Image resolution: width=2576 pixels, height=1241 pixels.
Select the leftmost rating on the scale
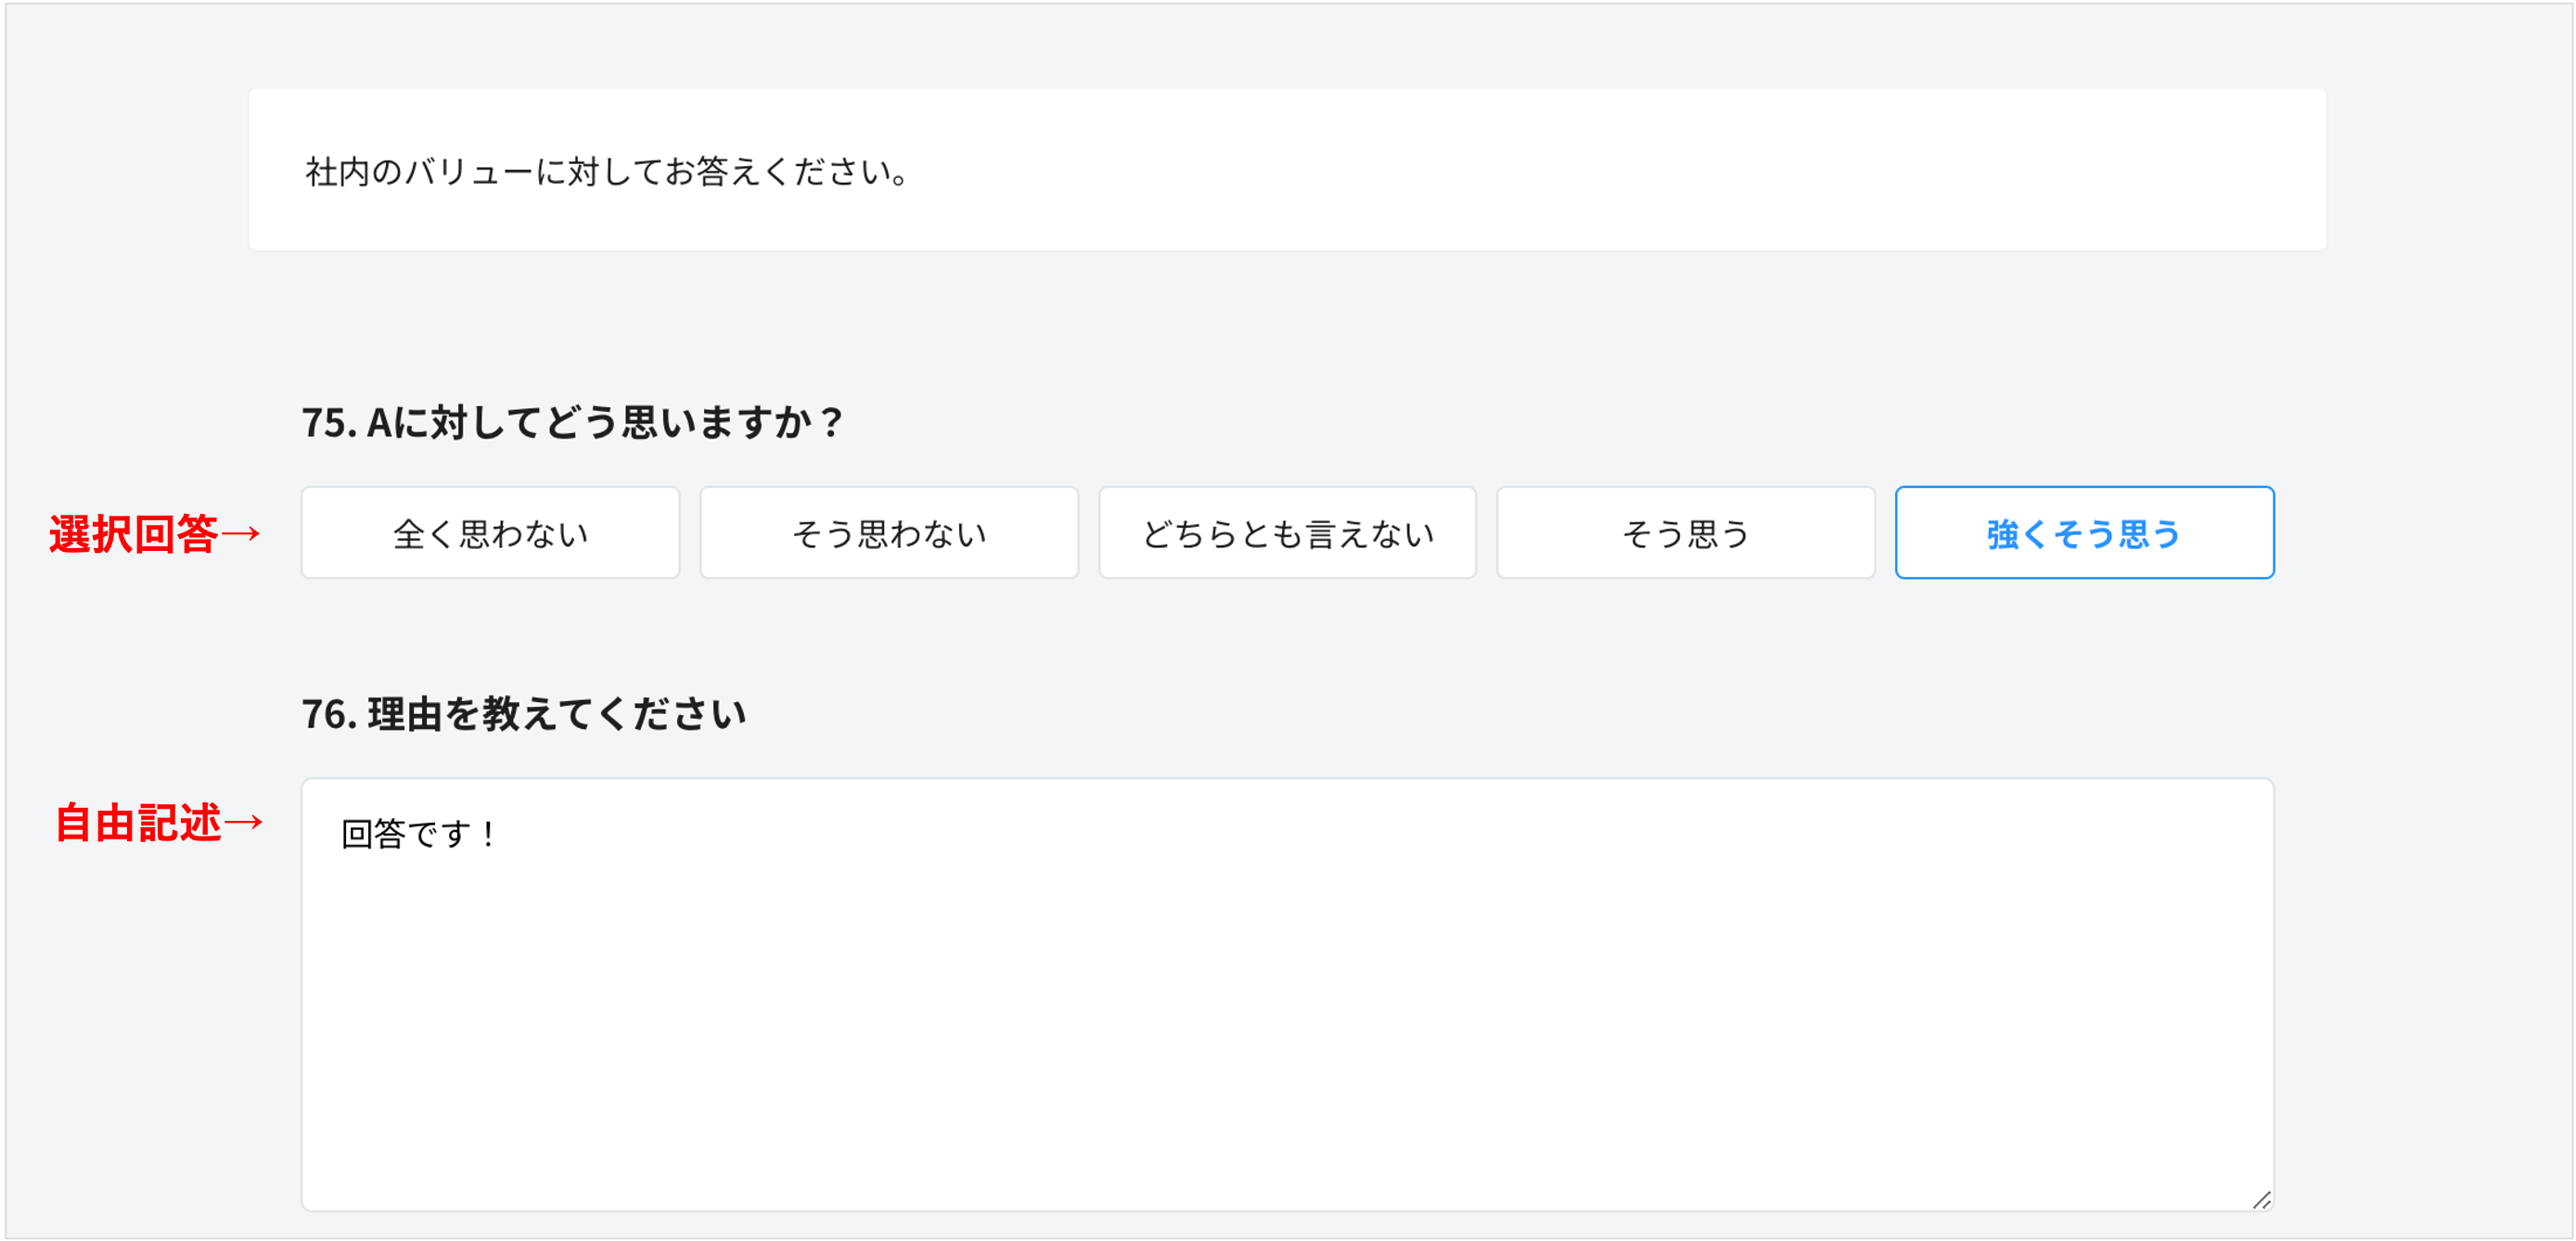click(x=489, y=532)
